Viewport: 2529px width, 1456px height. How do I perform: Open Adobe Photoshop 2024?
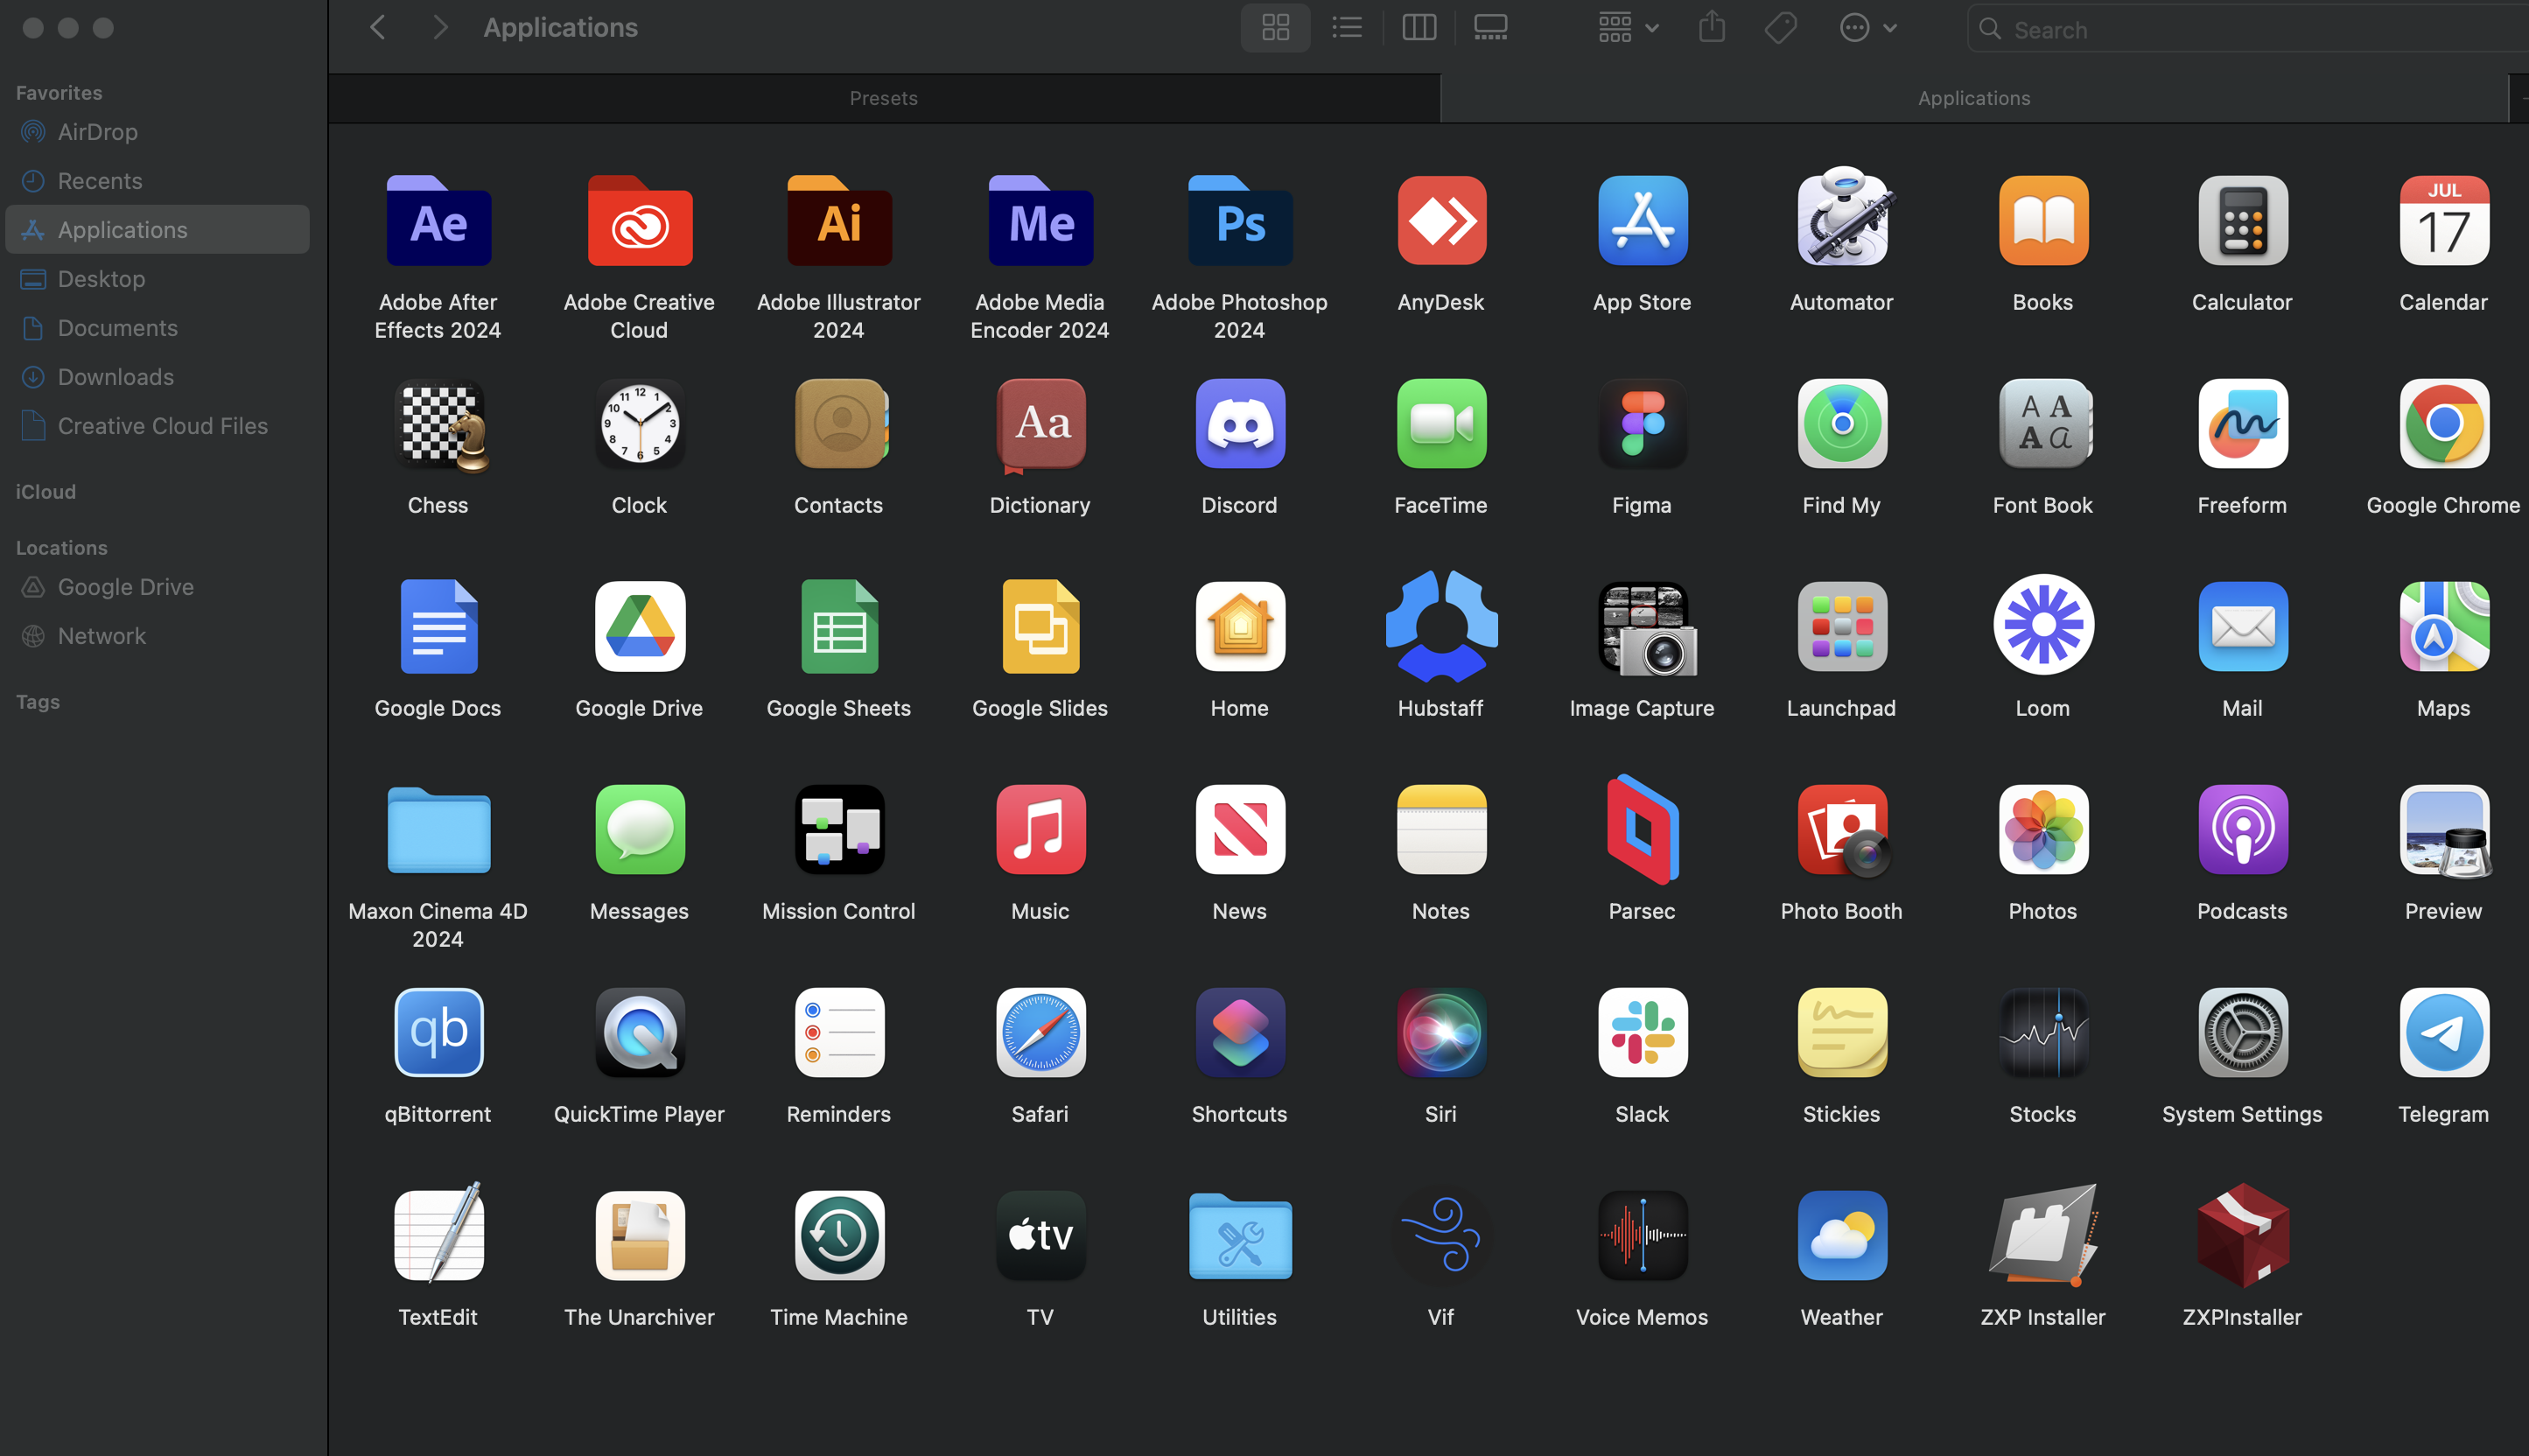pos(1239,221)
